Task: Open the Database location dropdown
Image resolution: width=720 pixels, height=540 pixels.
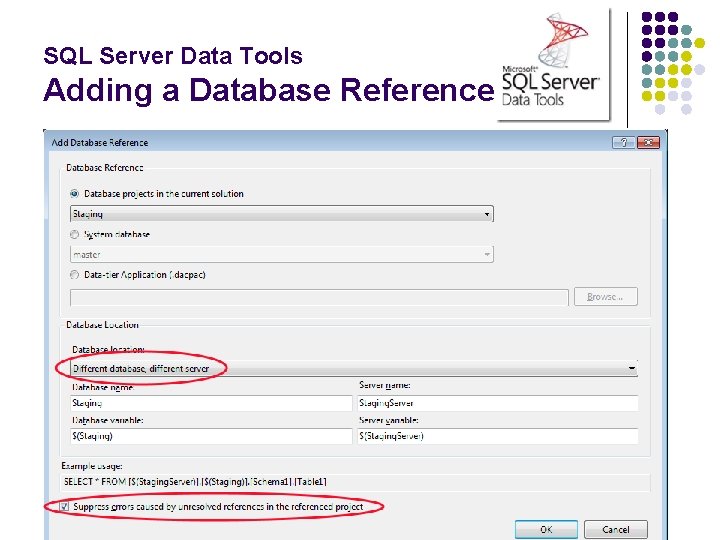Action: pyautogui.click(x=354, y=368)
